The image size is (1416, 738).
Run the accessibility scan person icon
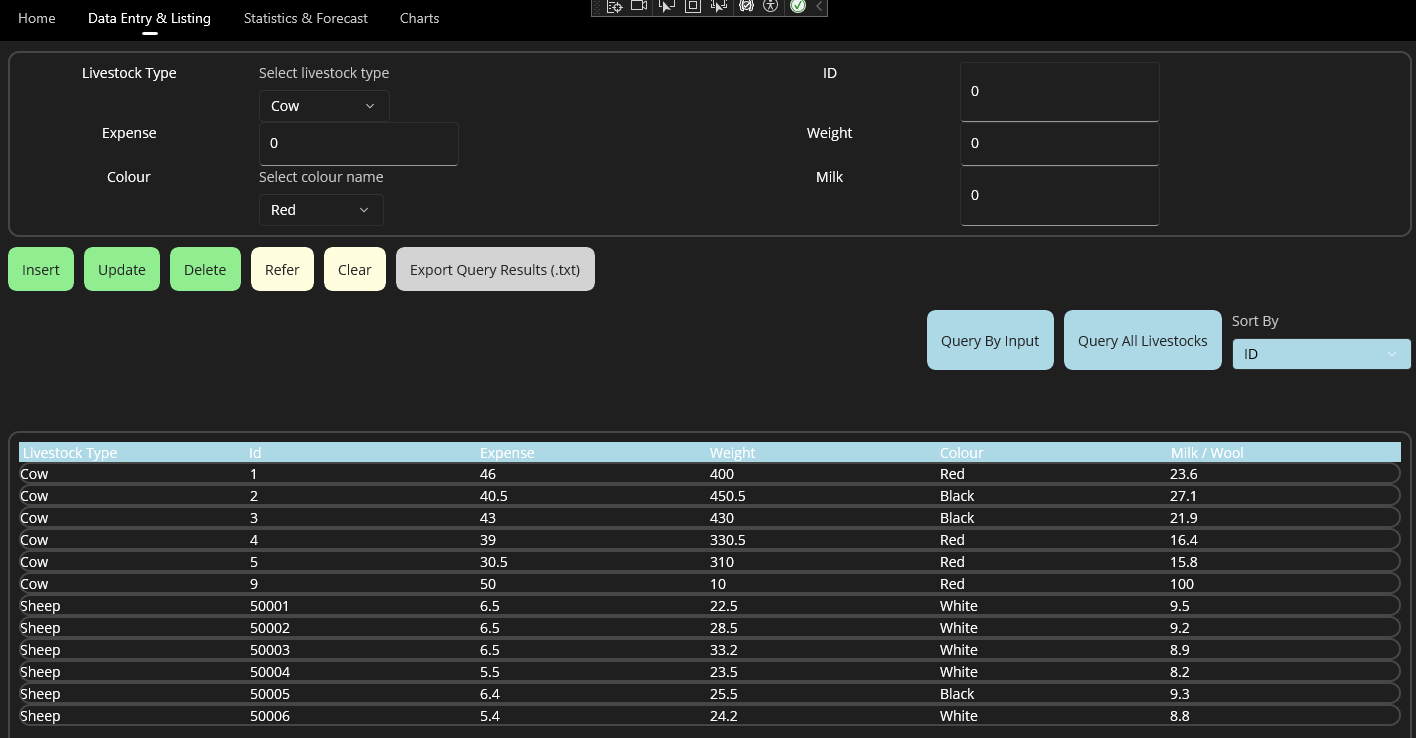coord(770,6)
